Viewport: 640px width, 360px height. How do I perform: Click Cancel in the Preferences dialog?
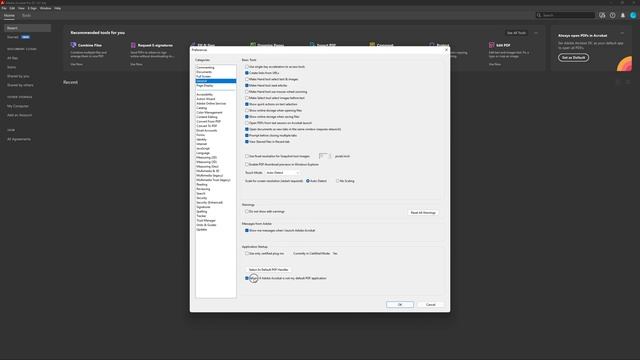coord(431,304)
